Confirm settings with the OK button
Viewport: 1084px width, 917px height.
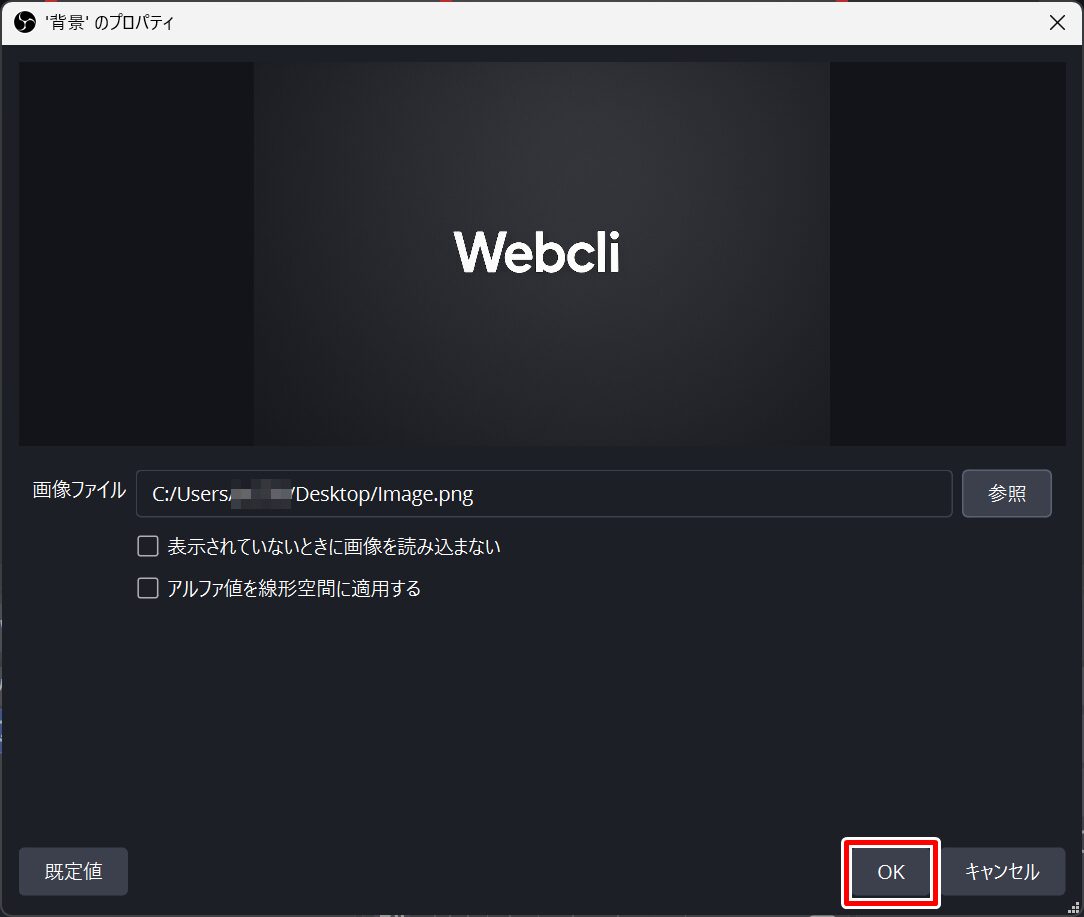[890, 872]
